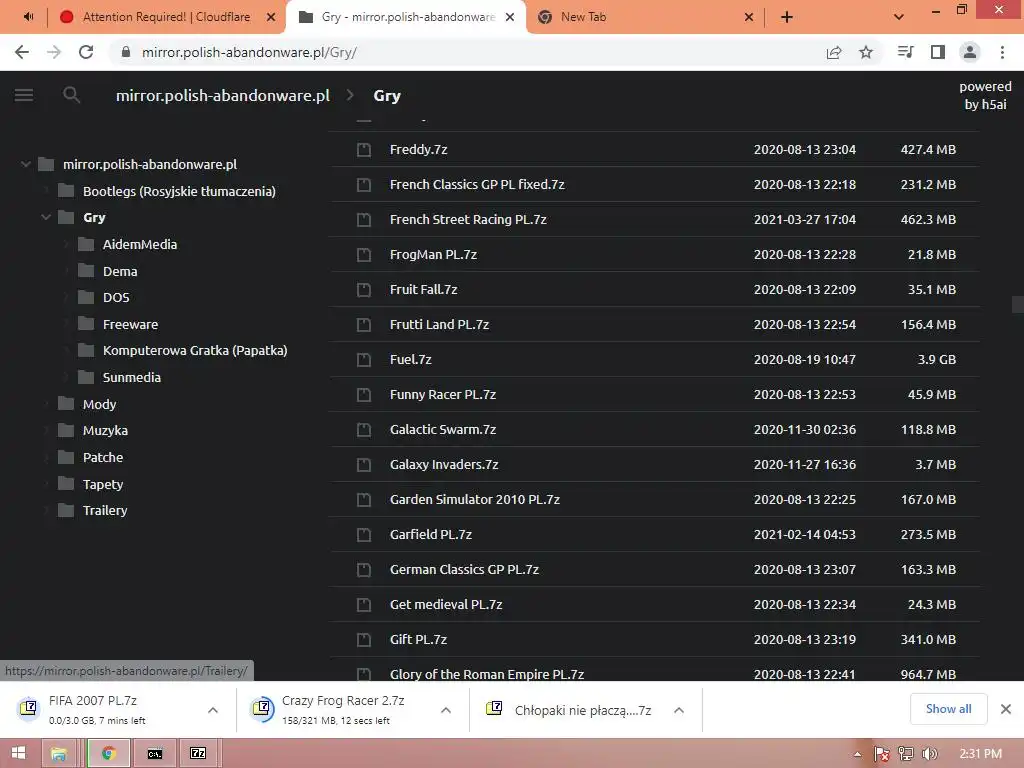Screen dimensions: 1024x768
Task: Open Mody folder in tree
Action: (99, 404)
